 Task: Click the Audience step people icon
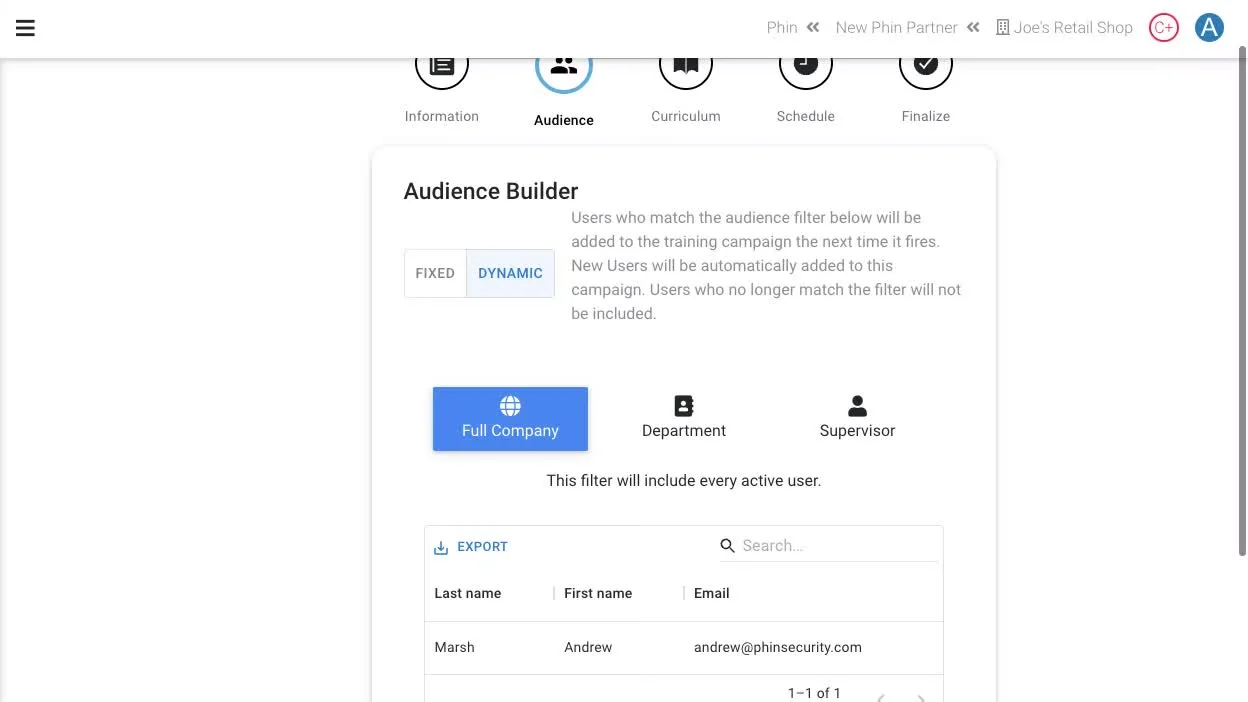click(x=564, y=66)
